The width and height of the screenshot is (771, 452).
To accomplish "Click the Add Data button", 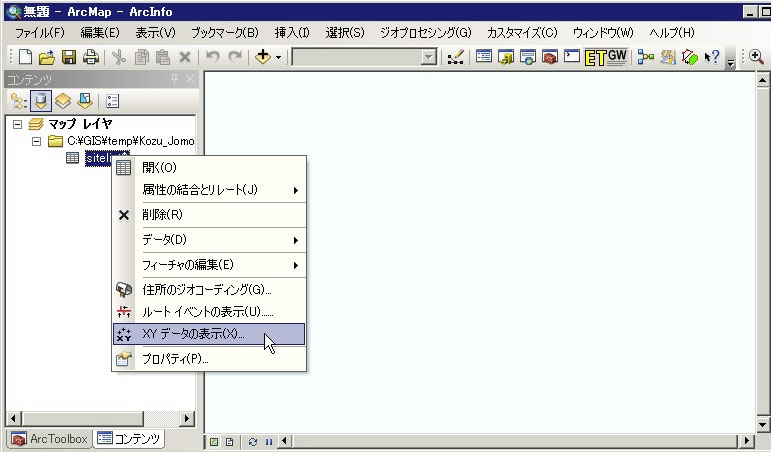I will tap(263, 57).
